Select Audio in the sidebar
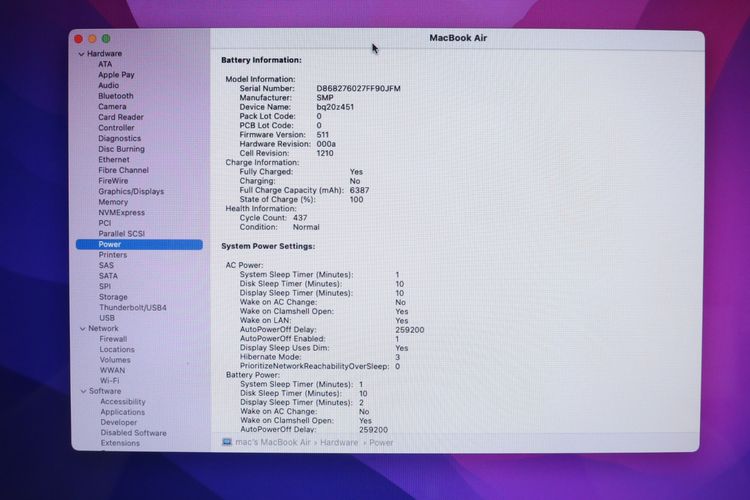 click(x=109, y=85)
